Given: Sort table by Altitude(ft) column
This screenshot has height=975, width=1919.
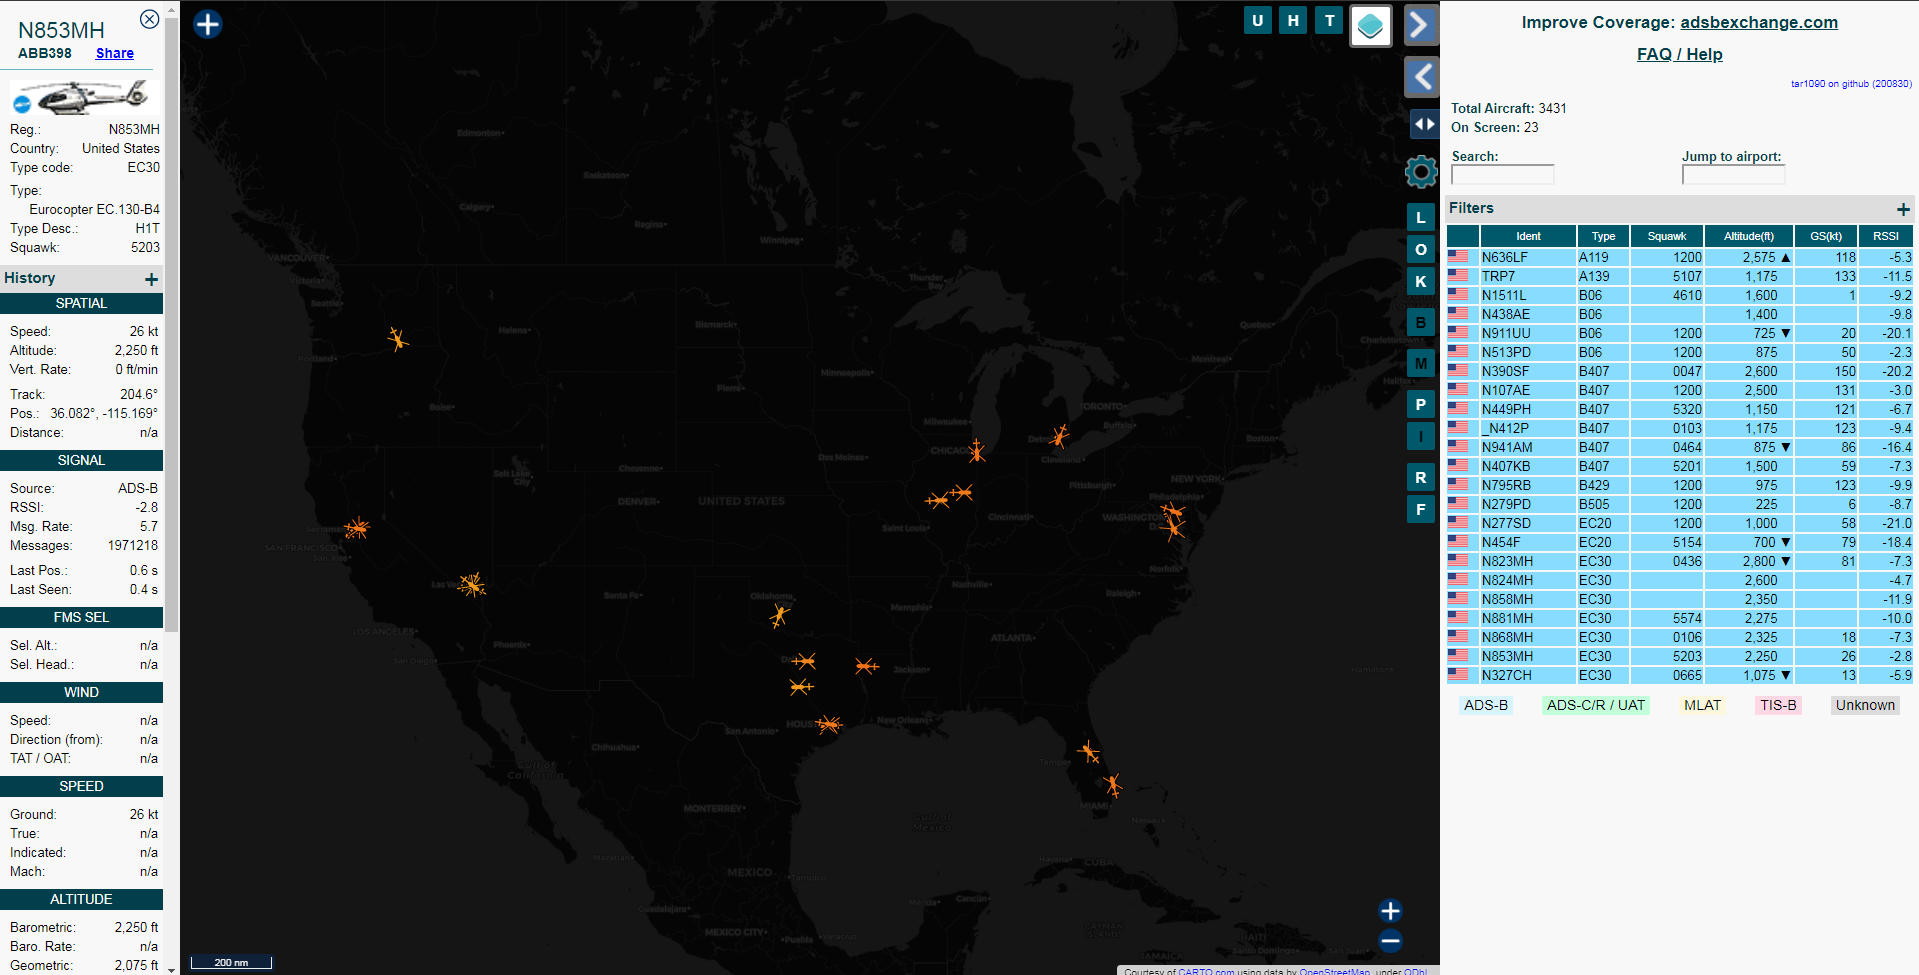Looking at the screenshot, I should pyautogui.click(x=1749, y=236).
